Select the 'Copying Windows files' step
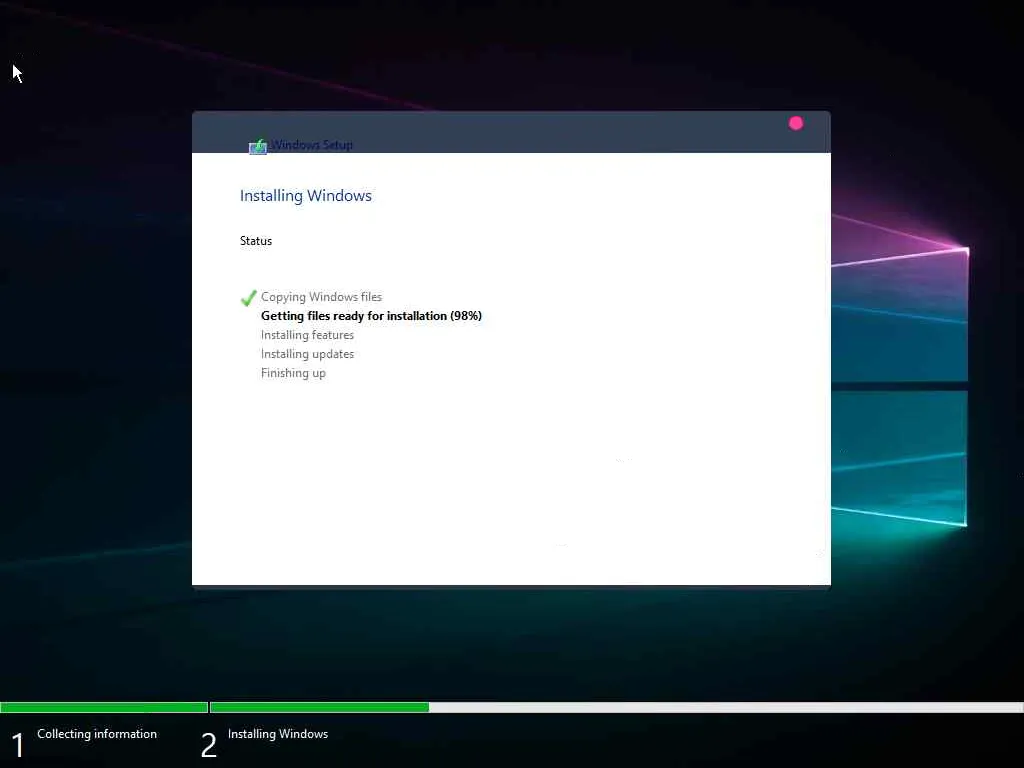 [321, 297]
